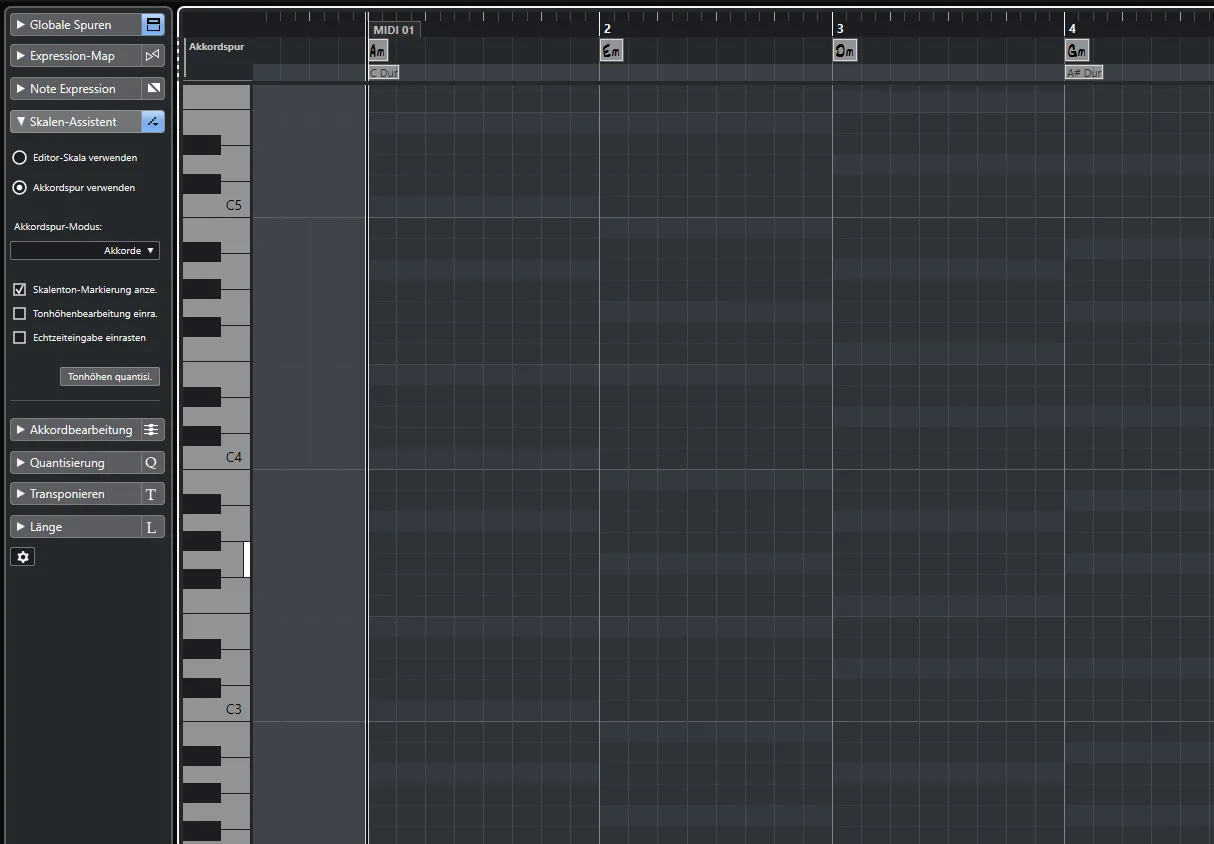Click the Expression-Map icon button
Screen dimensions: 1214x844
pos(152,56)
